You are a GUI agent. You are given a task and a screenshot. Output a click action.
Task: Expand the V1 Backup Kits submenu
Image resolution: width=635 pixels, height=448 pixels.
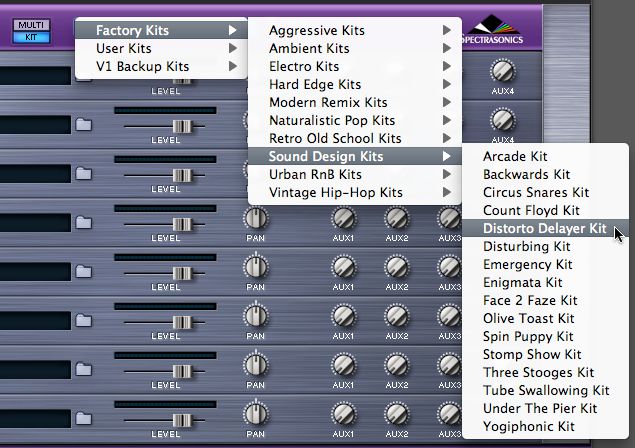coord(161,66)
